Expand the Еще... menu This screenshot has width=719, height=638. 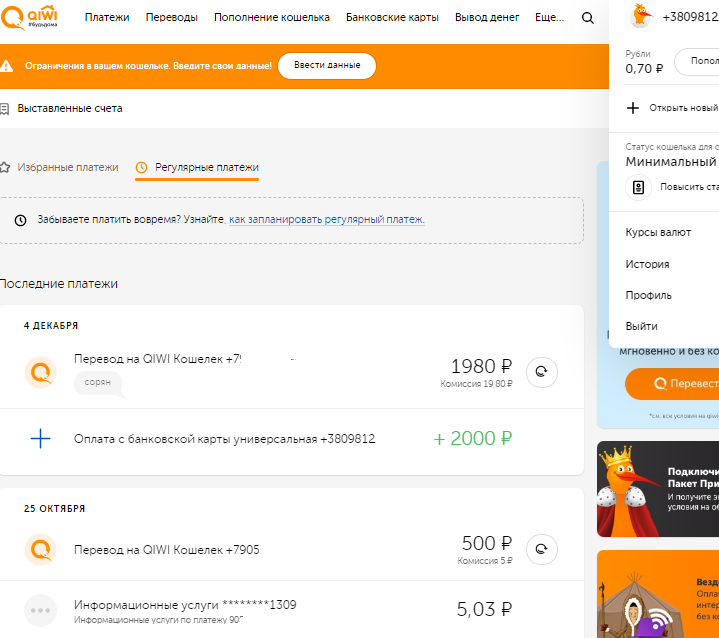click(x=549, y=17)
